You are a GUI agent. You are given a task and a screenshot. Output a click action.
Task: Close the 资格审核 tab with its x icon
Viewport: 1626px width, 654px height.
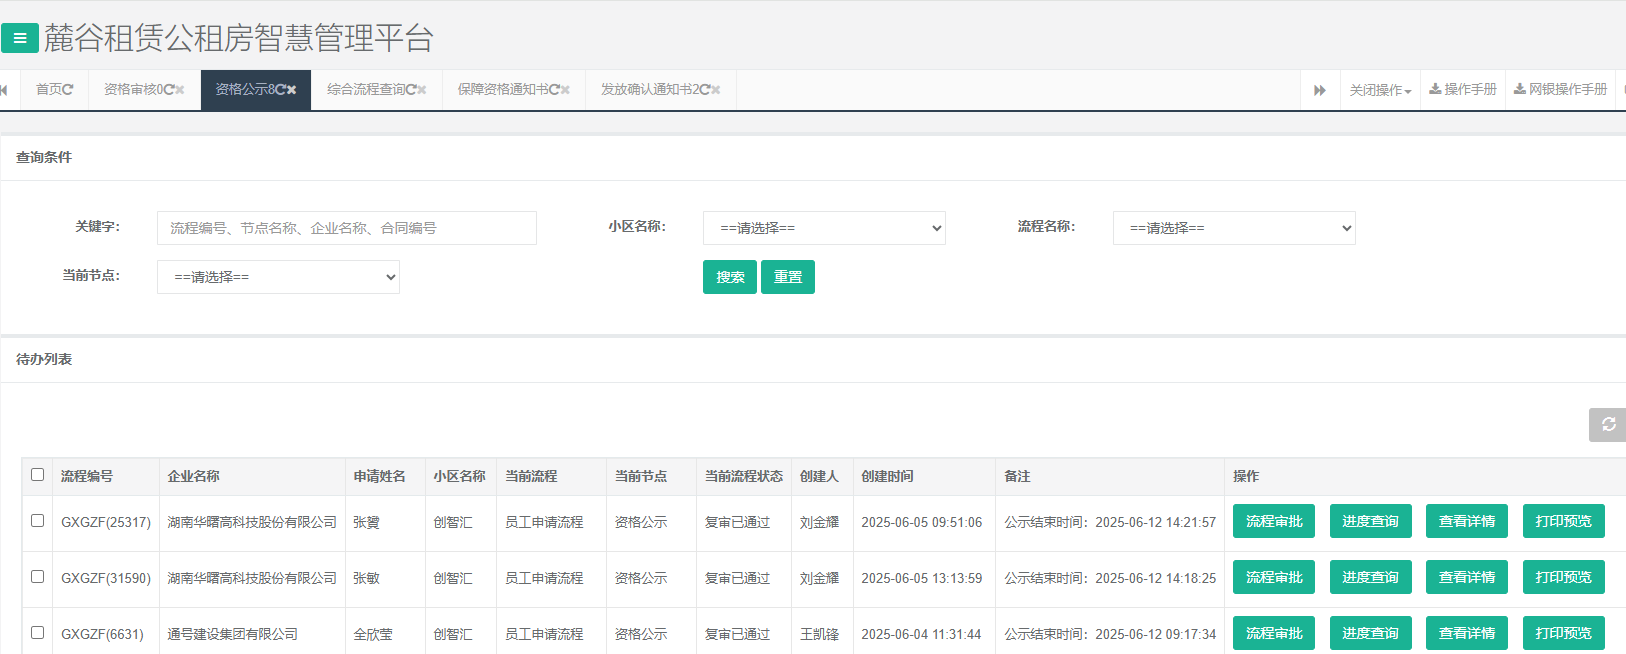pos(181,90)
